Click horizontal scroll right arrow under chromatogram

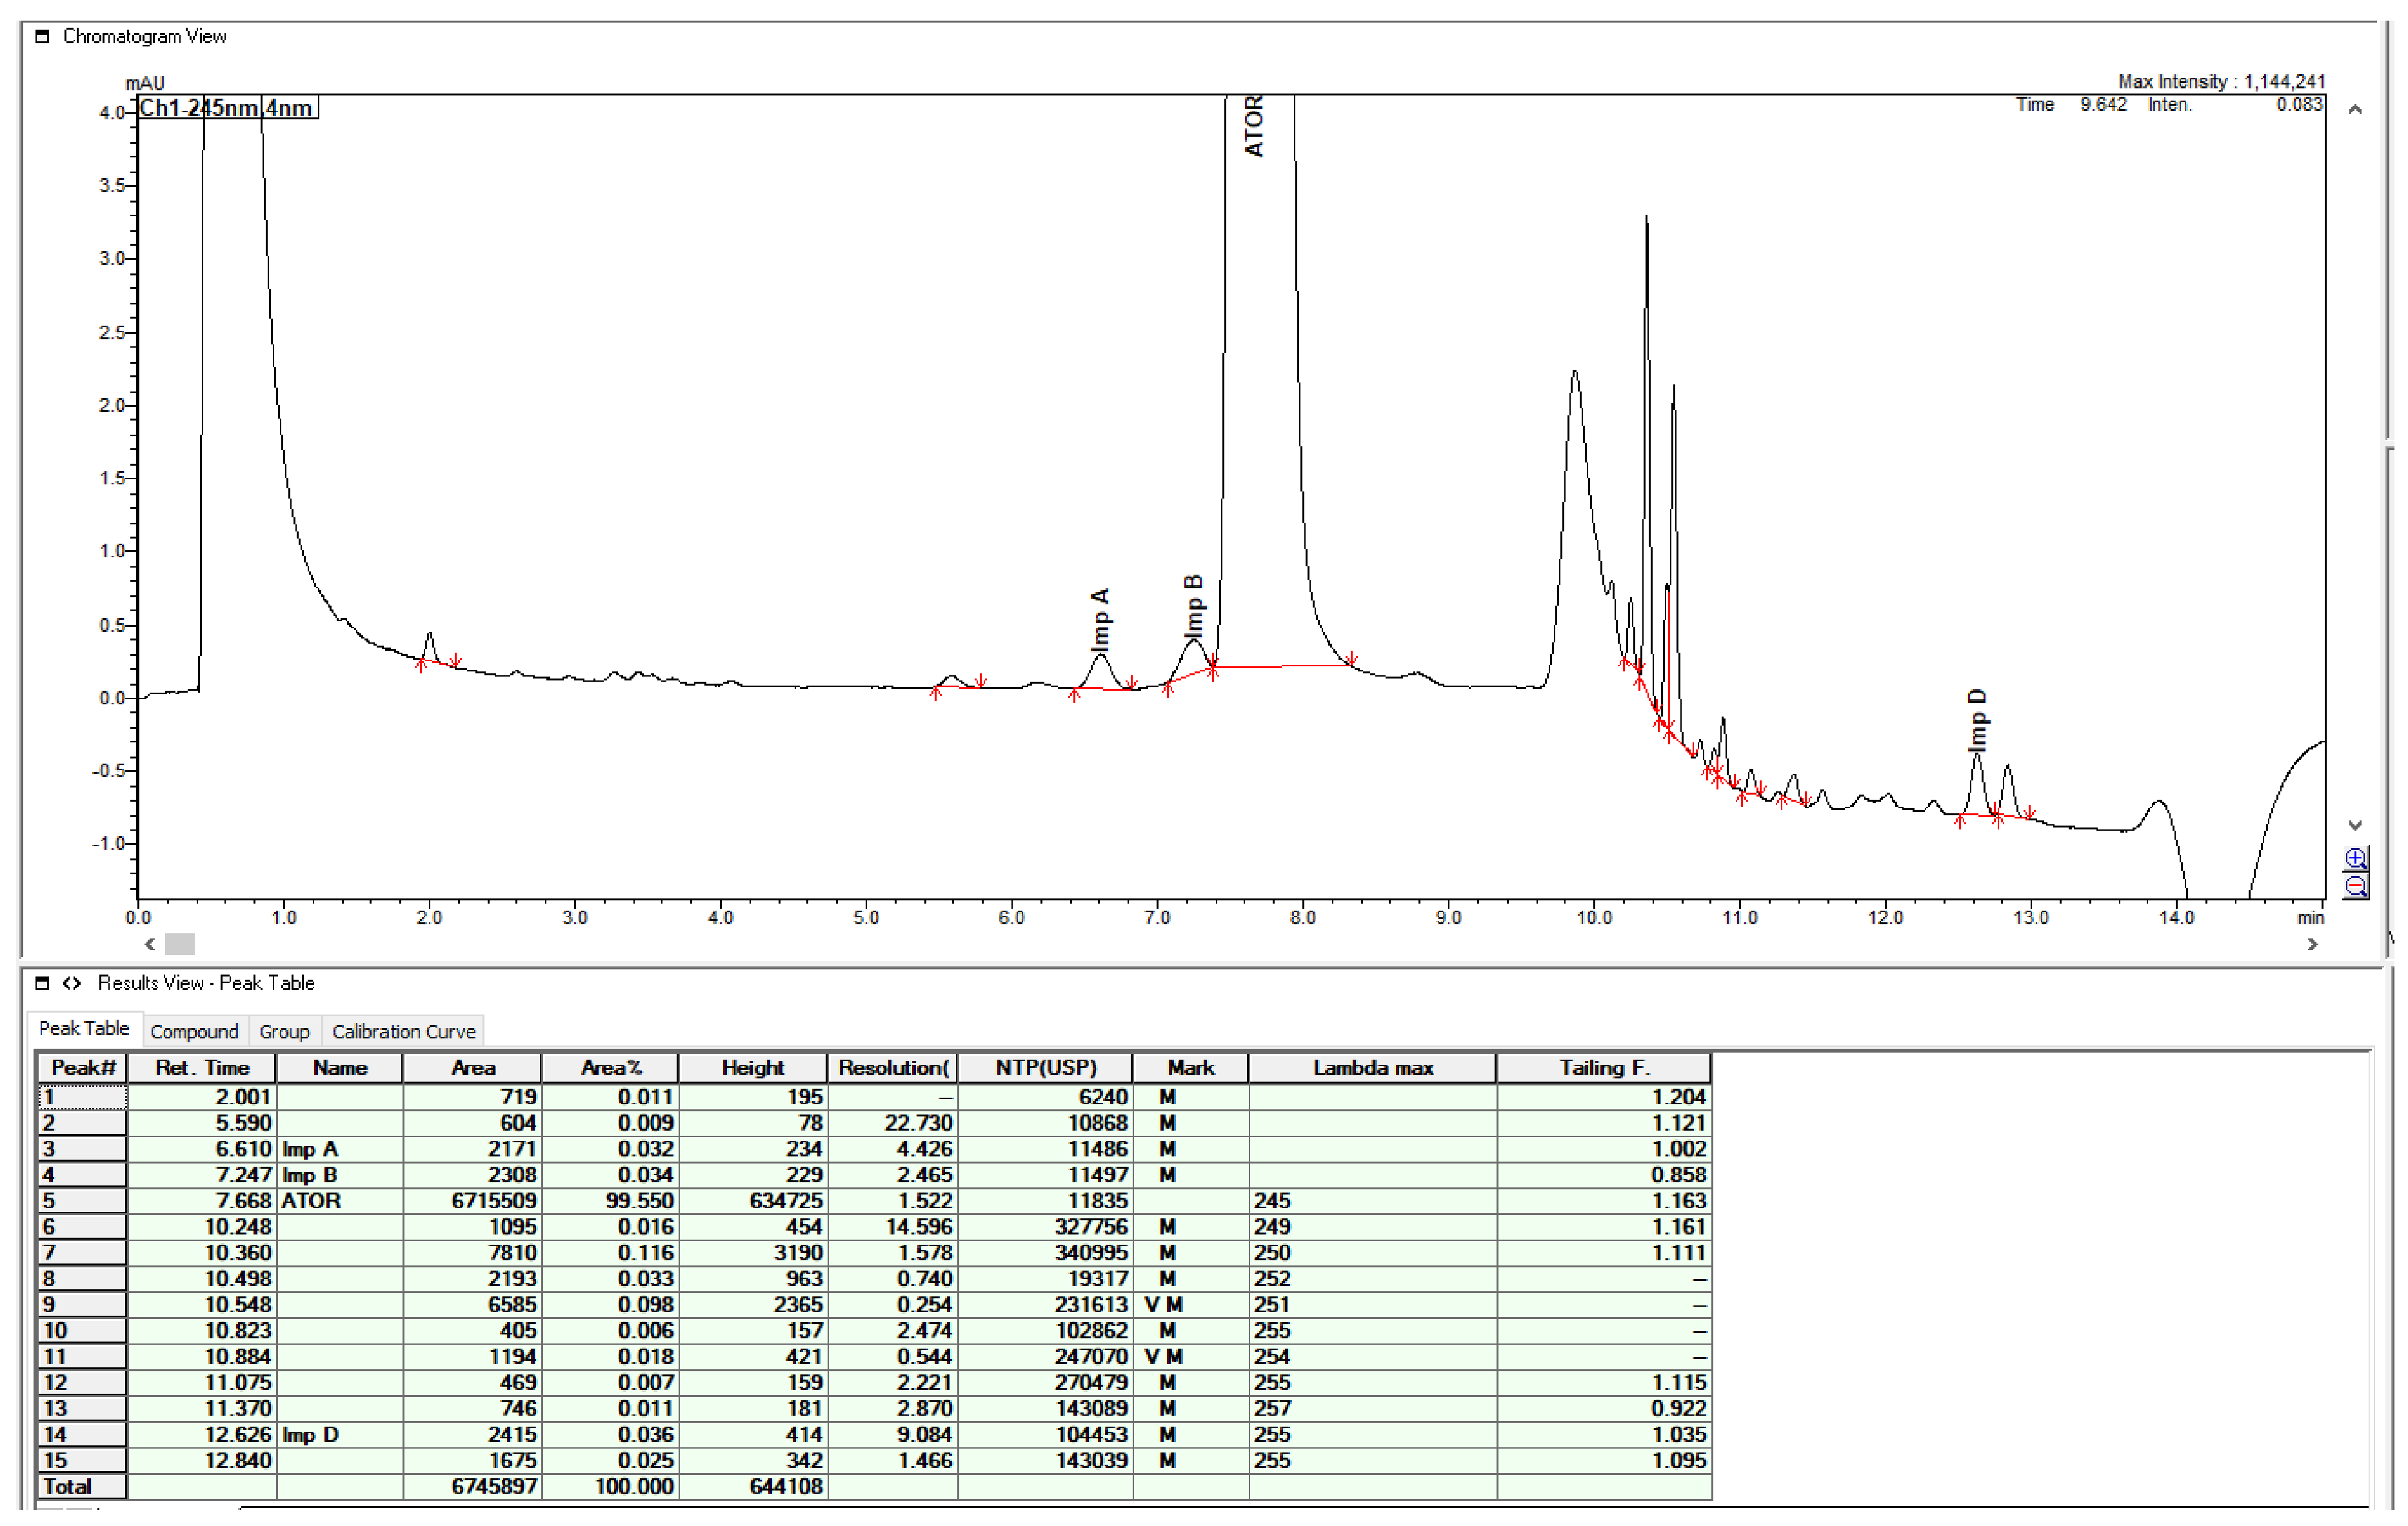click(2312, 944)
